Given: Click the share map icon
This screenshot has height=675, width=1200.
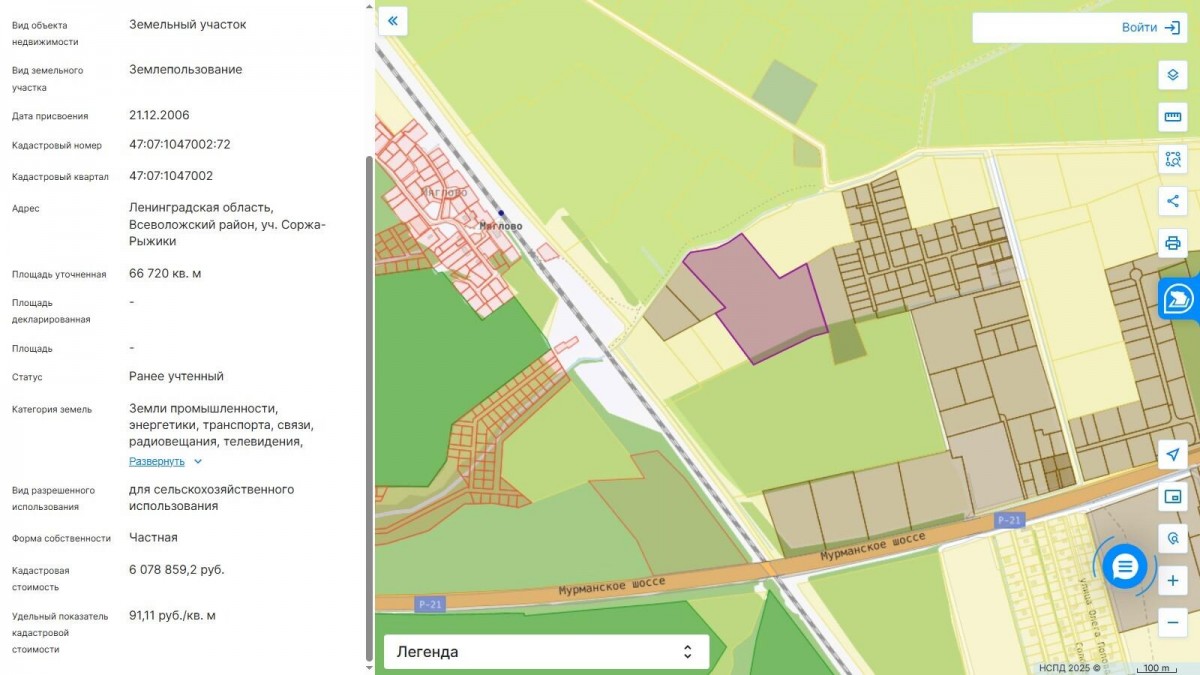Looking at the screenshot, I should (1173, 201).
